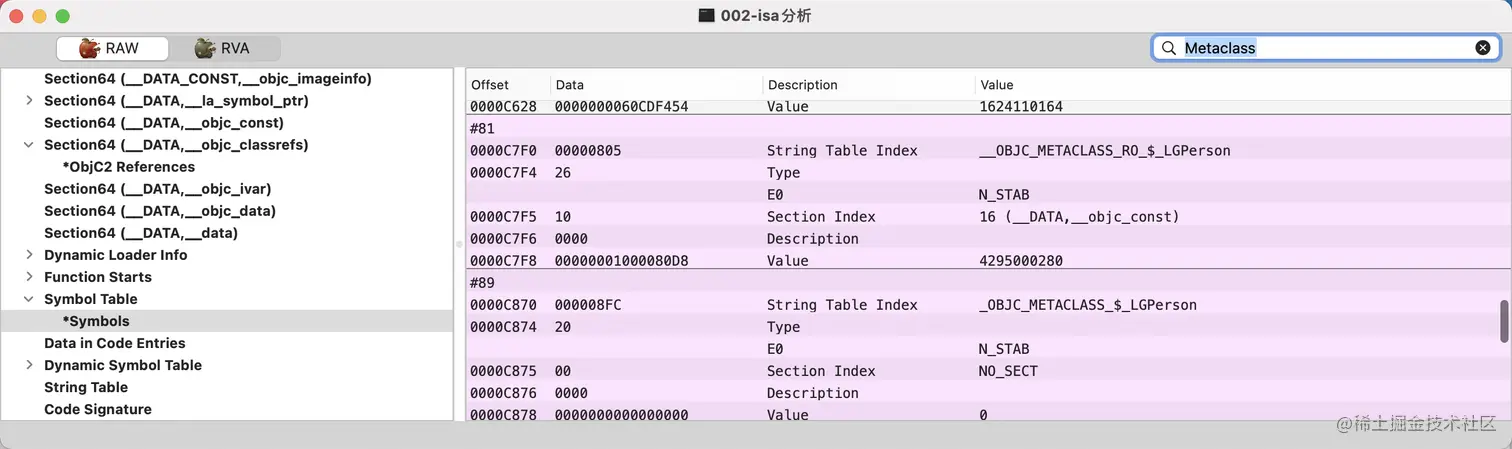Expand Dynamic Symbol Table node

(29, 365)
